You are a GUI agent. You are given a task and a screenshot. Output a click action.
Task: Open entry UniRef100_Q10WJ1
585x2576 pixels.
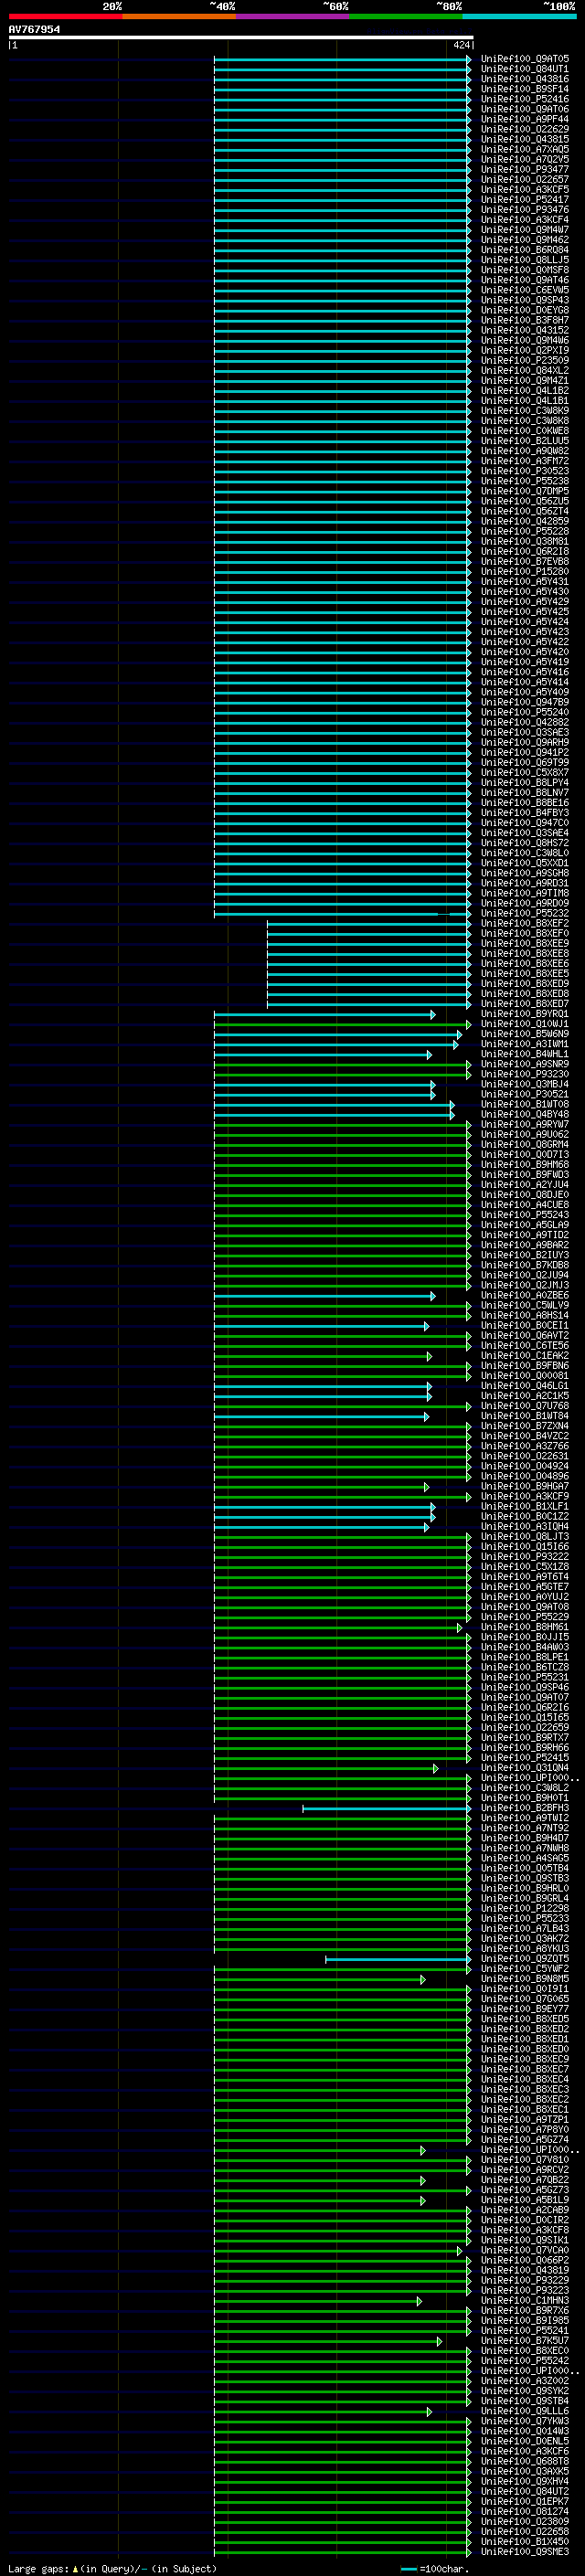click(x=525, y=1024)
